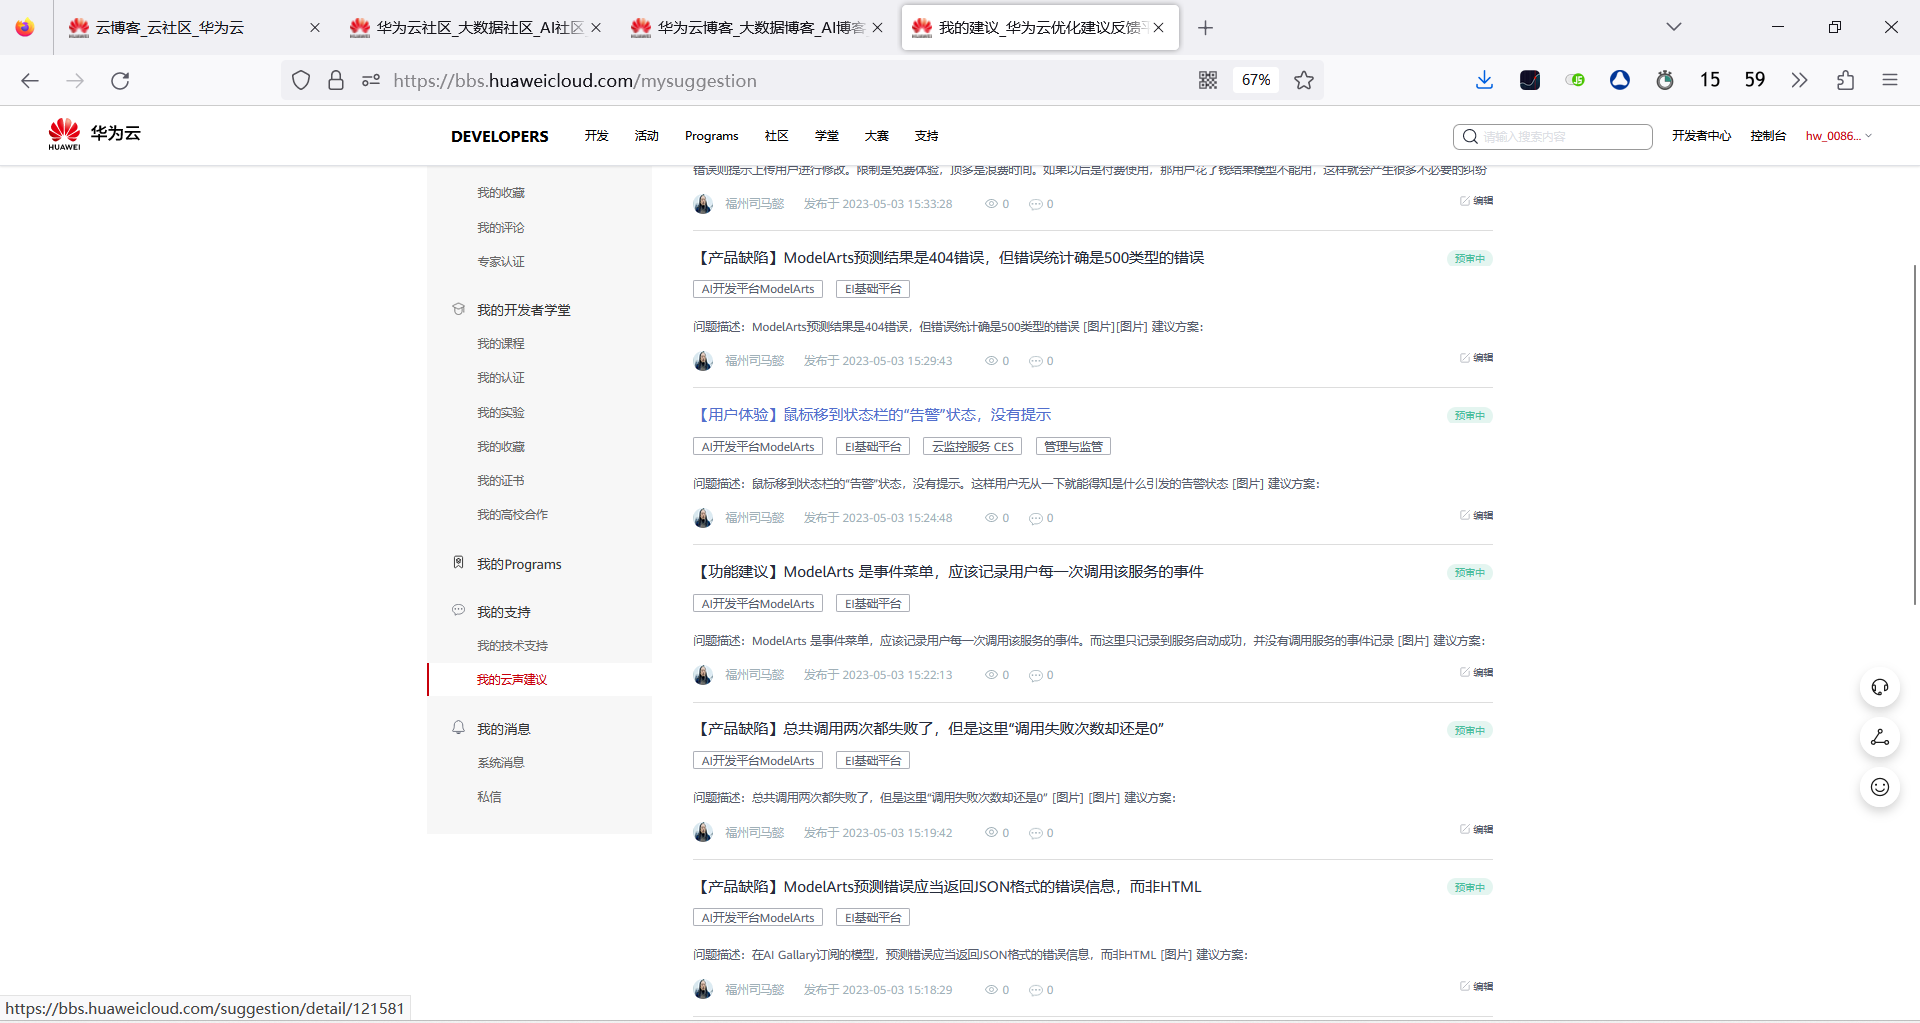Click the 我的Programs section icon

[x=459, y=563]
